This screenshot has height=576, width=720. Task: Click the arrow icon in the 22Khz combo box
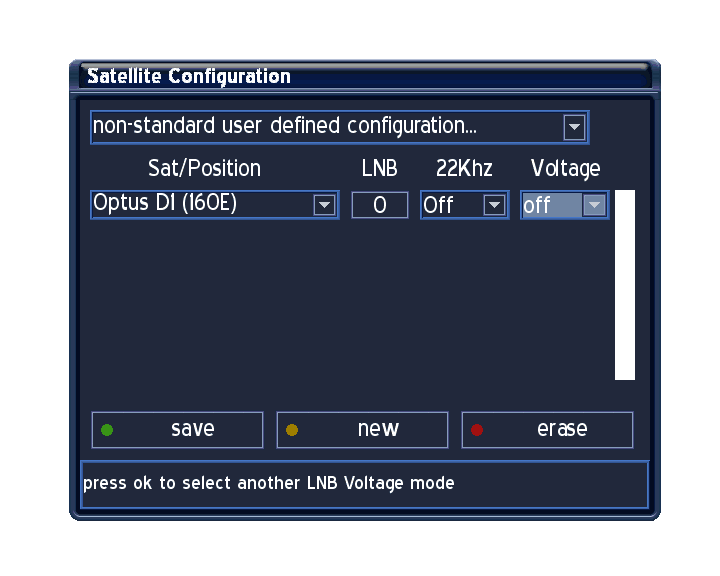pyautogui.click(x=494, y=205)
